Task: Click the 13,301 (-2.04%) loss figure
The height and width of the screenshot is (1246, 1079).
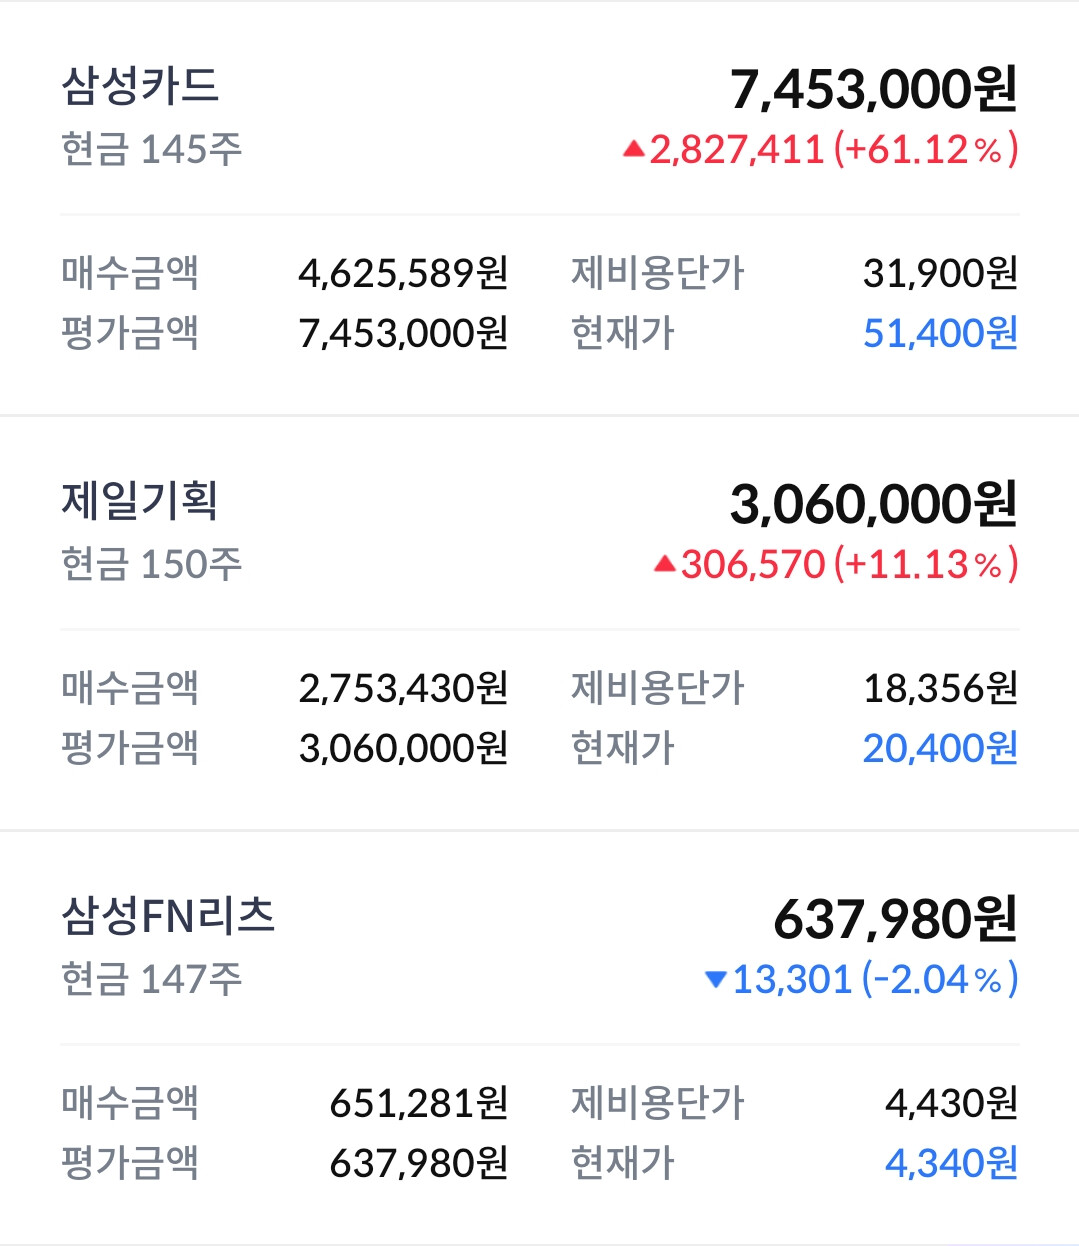Action: point(876,980)
